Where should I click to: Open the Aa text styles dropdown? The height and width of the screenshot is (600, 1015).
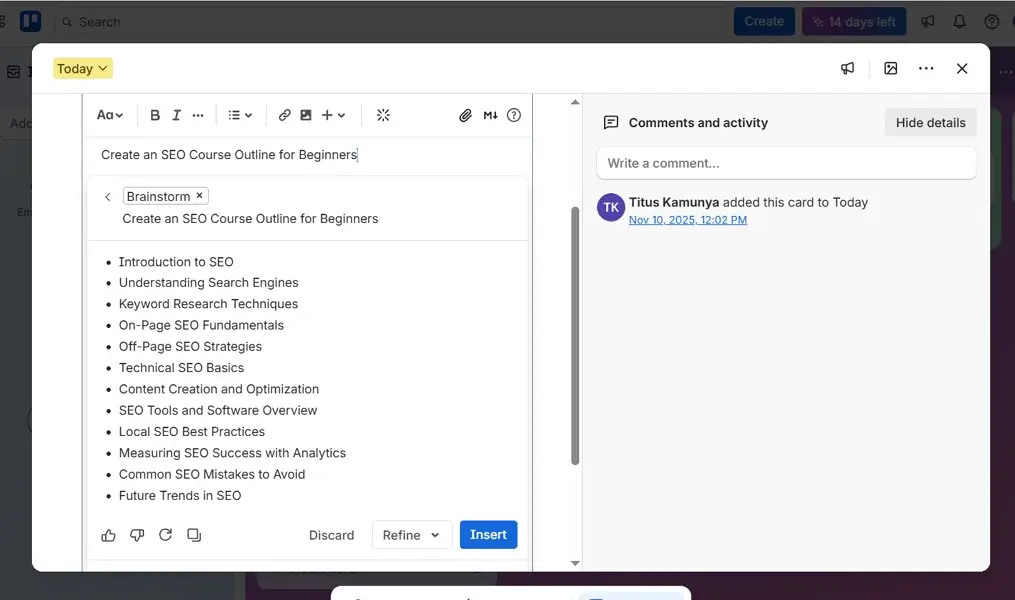109,114
